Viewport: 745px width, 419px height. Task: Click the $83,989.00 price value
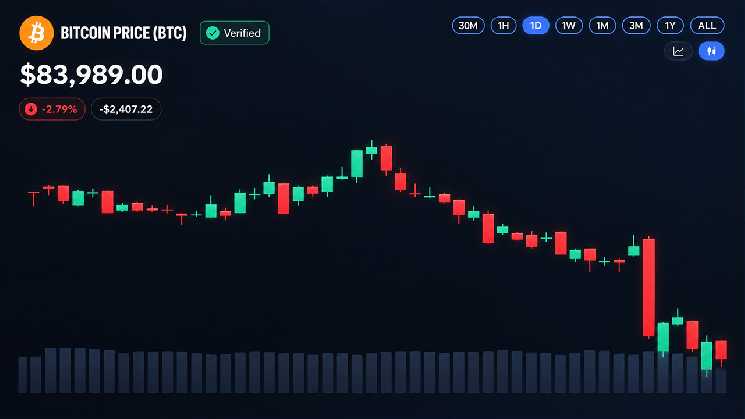(91, 75)
